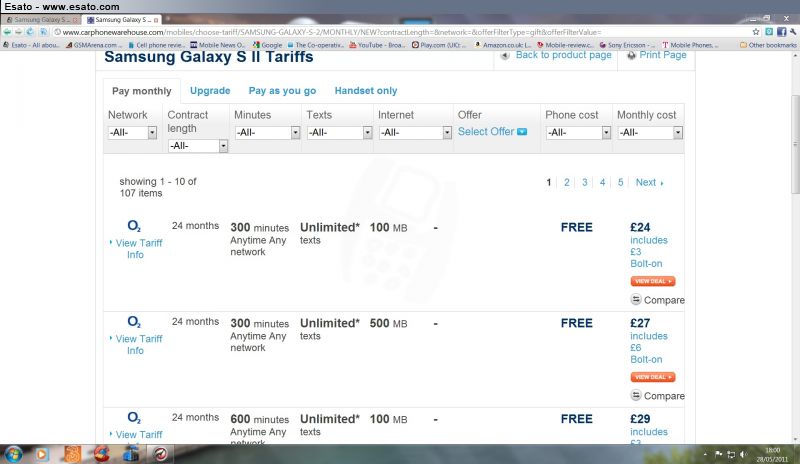
Task: Open the wrench settings menu
Action: click(793, 32)
